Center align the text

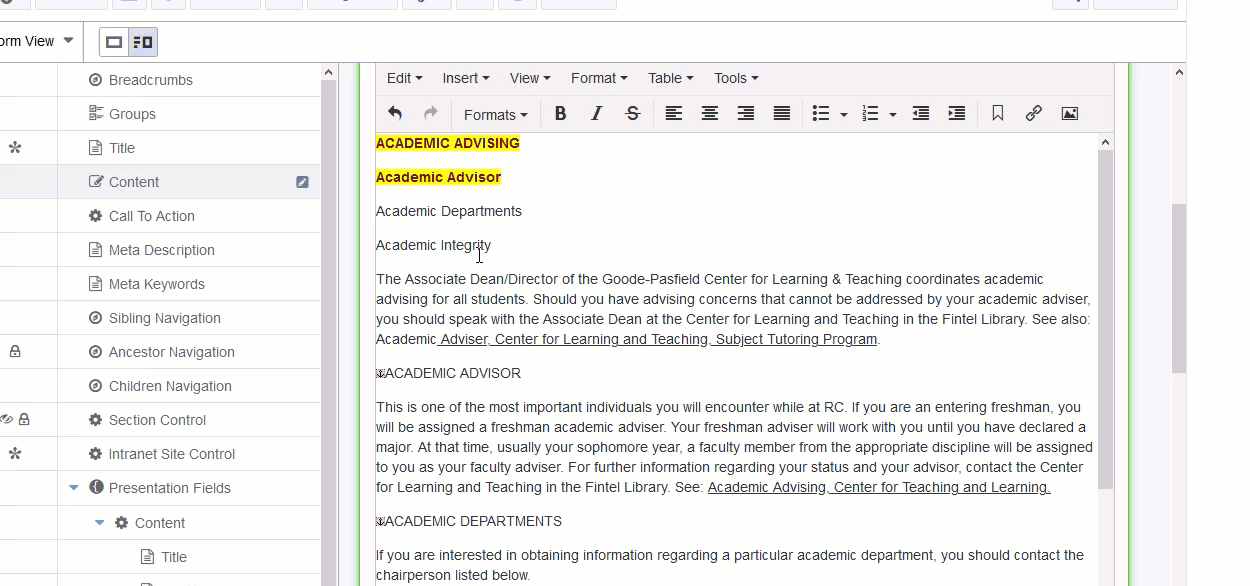[710, 114]
